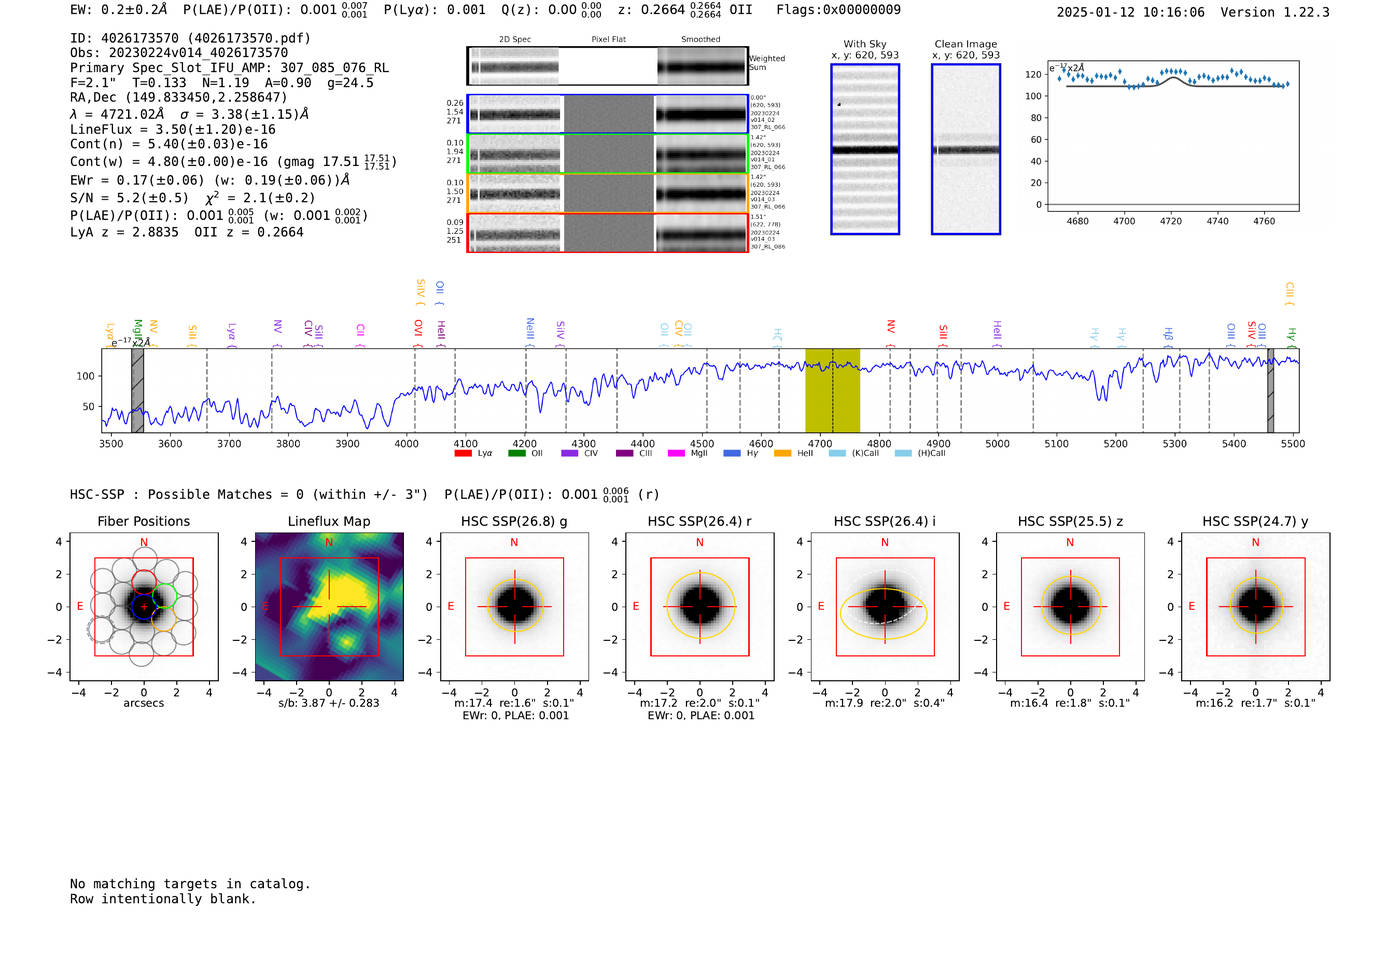Click the 'S/N = 5.2(±0.5)' value
1400x953 pixels.
tap(129, 198)
